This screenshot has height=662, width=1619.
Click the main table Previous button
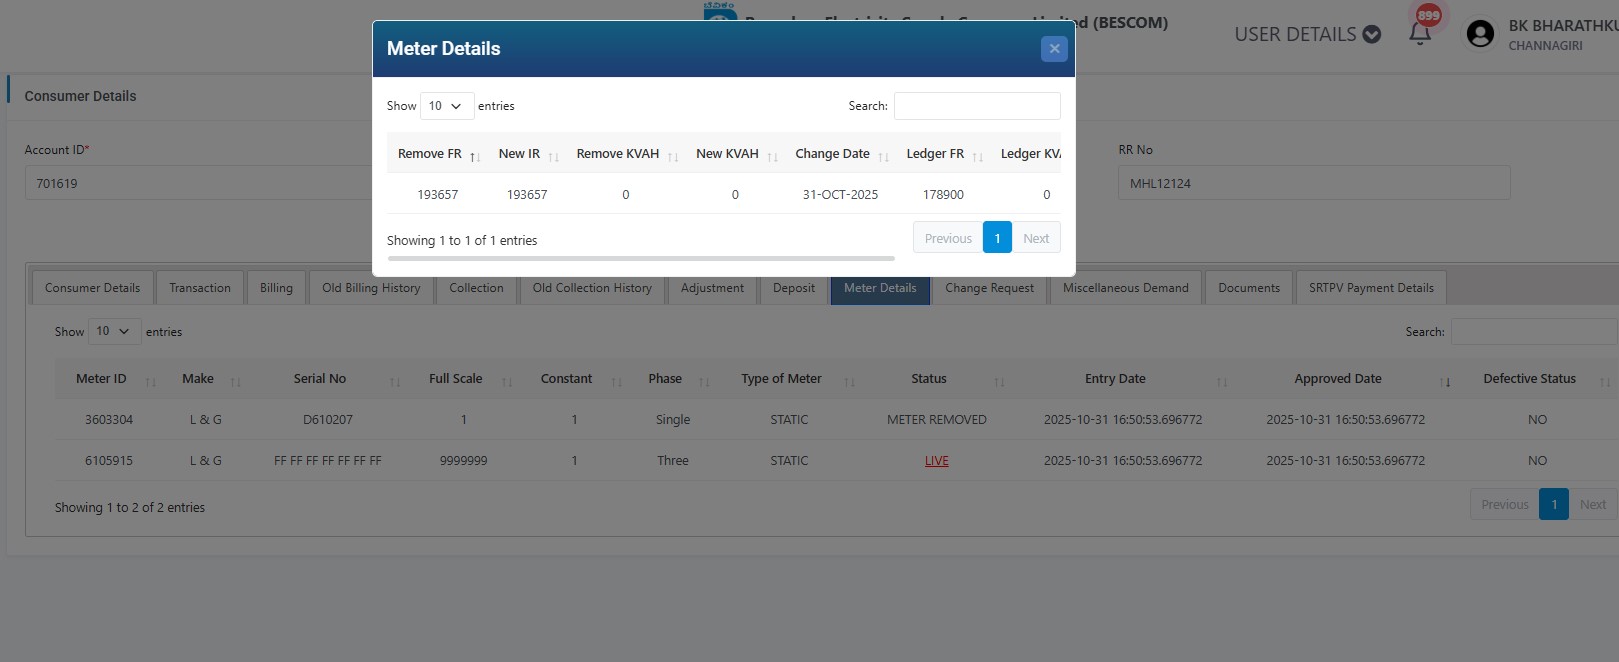coord(1505,504)
